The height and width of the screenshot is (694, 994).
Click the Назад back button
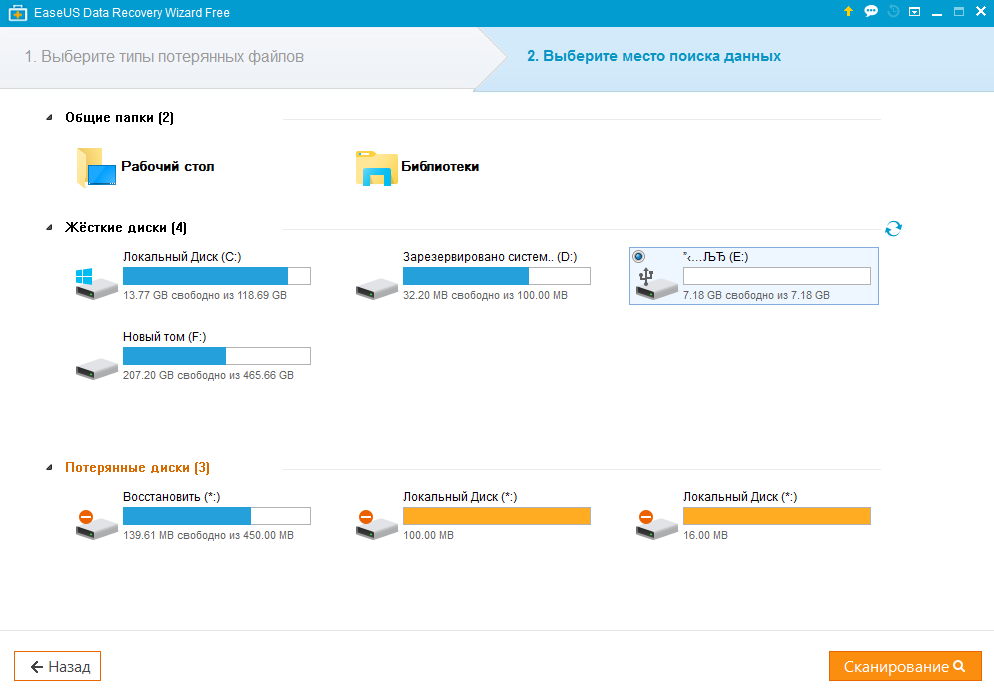[58, 666]
